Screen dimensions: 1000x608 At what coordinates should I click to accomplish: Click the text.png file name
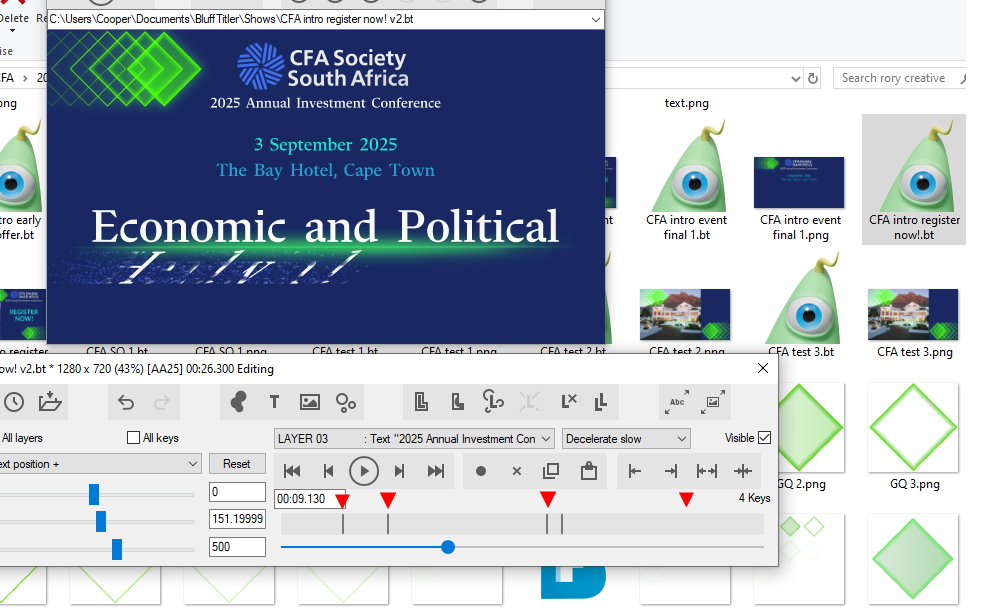click(686, 103)
